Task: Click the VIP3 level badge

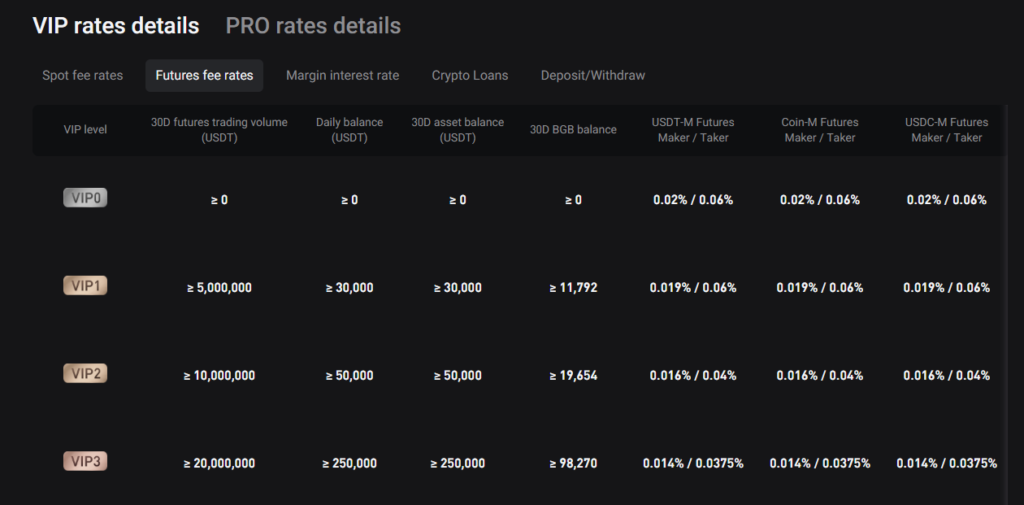Action: tap(85, 462)
